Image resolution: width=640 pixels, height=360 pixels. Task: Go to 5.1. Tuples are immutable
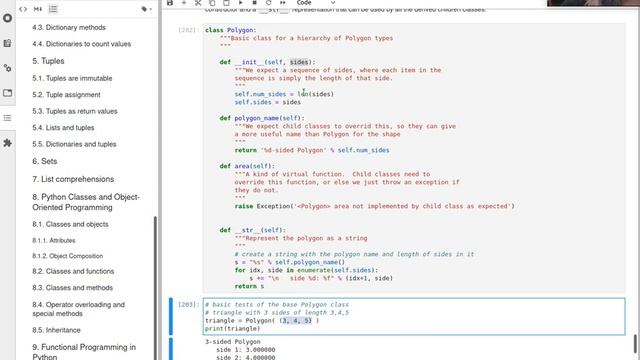click(x=72, y=78)
